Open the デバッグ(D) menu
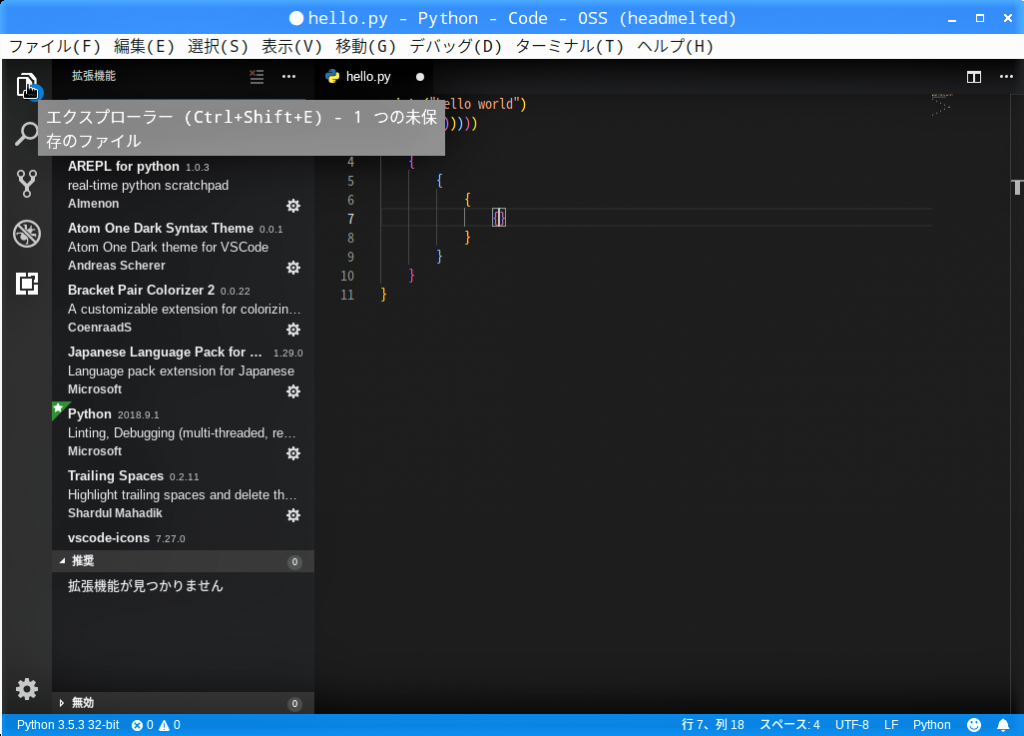Viewport: 1024px width, 736px height. 456,46
